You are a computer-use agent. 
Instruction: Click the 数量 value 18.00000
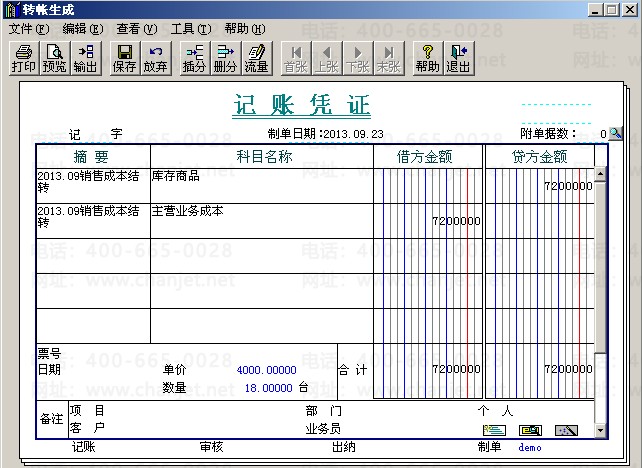pos(269,388)
